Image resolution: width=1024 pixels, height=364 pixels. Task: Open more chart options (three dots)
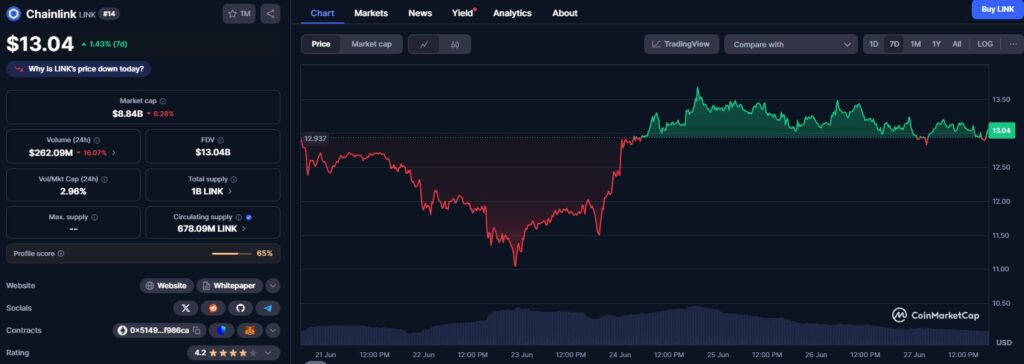pyautogui.click(x=1013, y=44)
